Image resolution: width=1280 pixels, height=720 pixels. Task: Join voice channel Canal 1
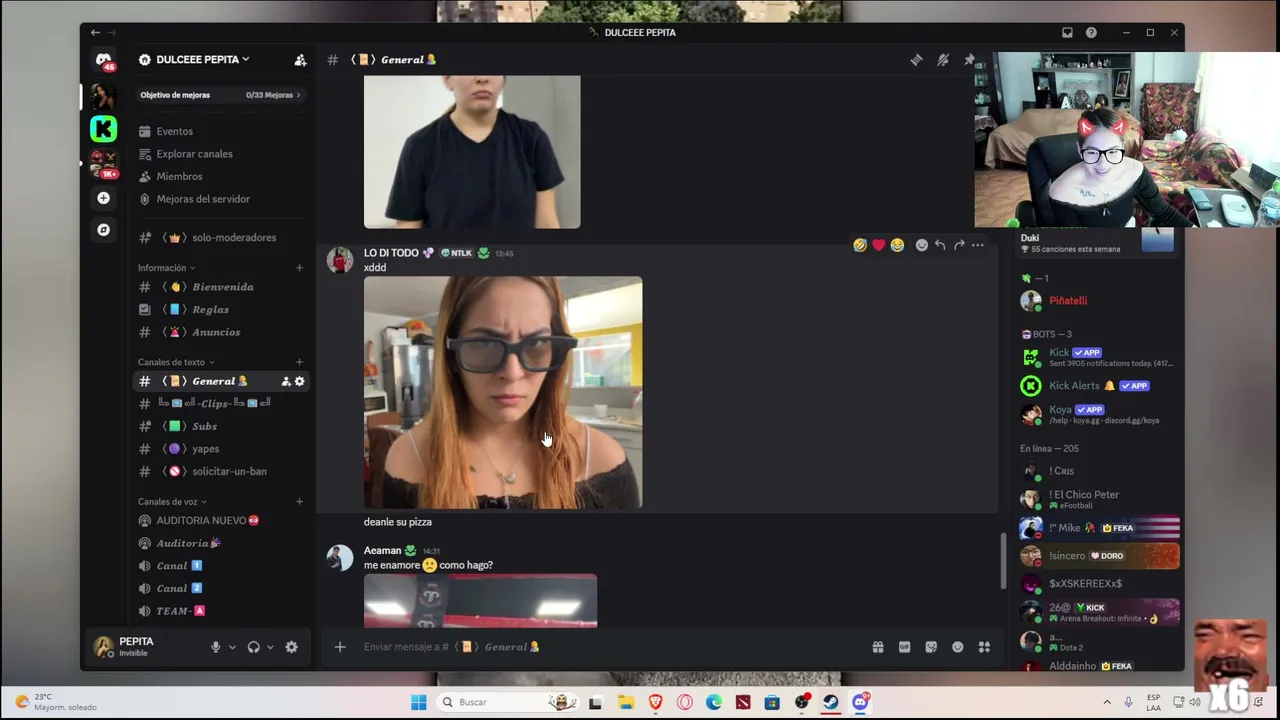220,566
